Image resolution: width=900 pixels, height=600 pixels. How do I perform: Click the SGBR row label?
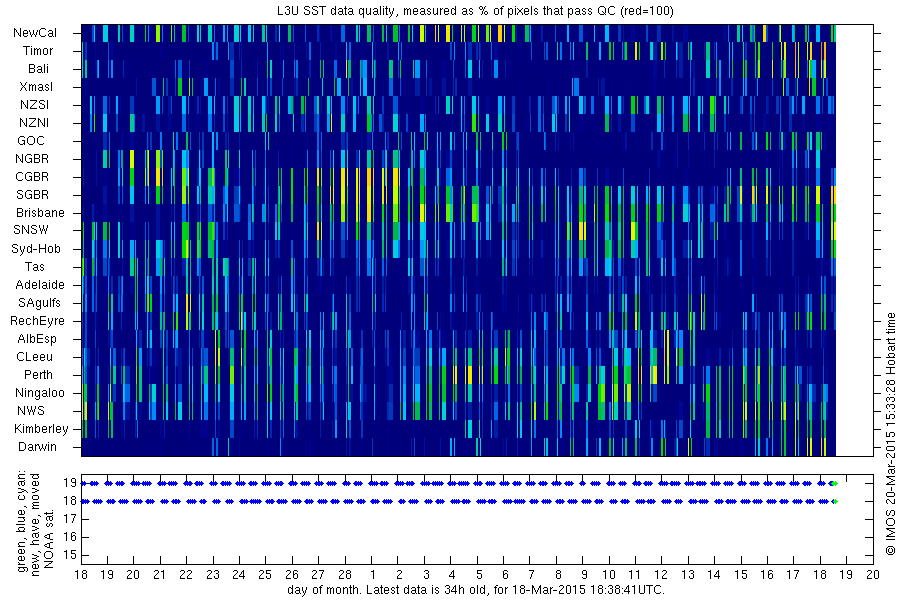32,195
